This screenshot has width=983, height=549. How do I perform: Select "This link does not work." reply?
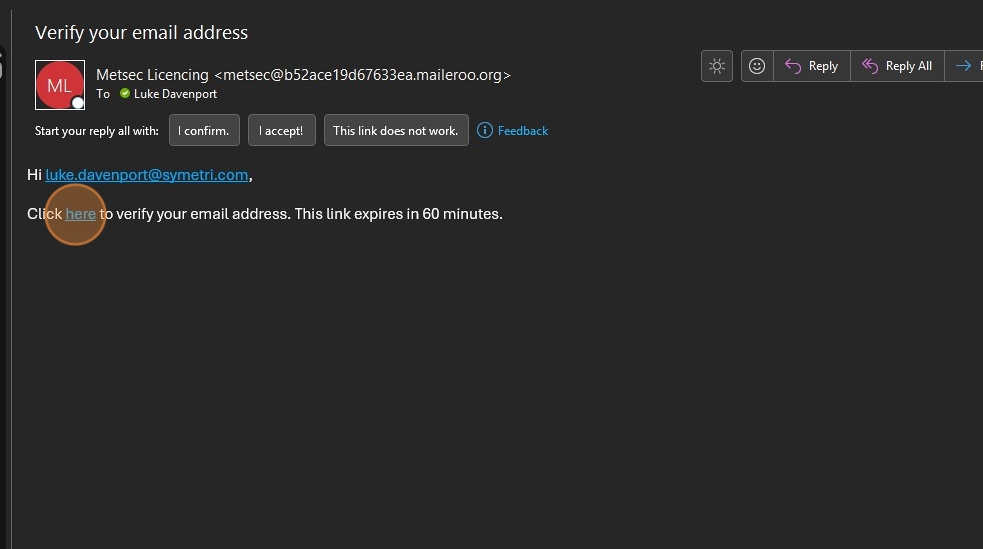pyautogui.click(x=395, y=130)
